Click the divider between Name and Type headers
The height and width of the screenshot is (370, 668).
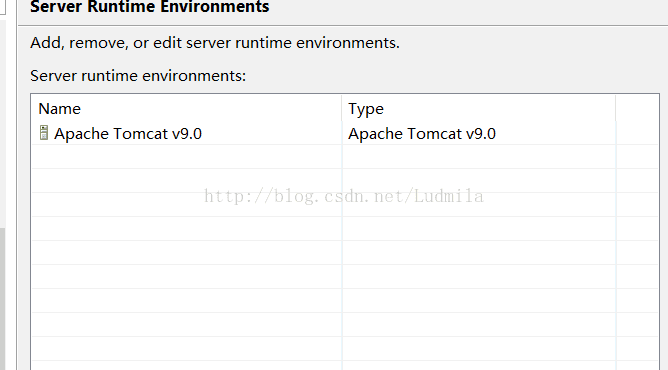click(342, 109)
